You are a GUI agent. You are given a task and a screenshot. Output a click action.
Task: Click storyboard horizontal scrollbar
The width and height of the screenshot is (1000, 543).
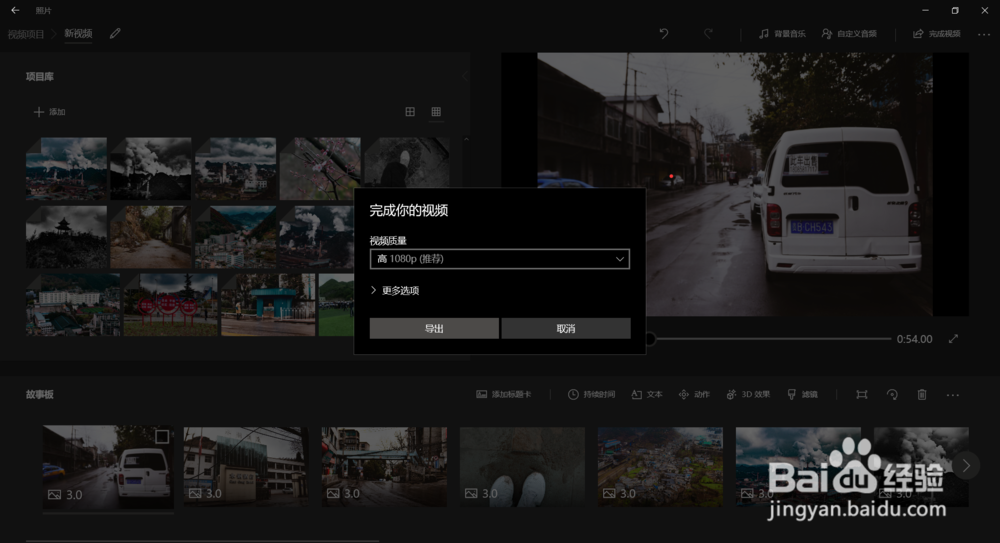click(203, 541)
